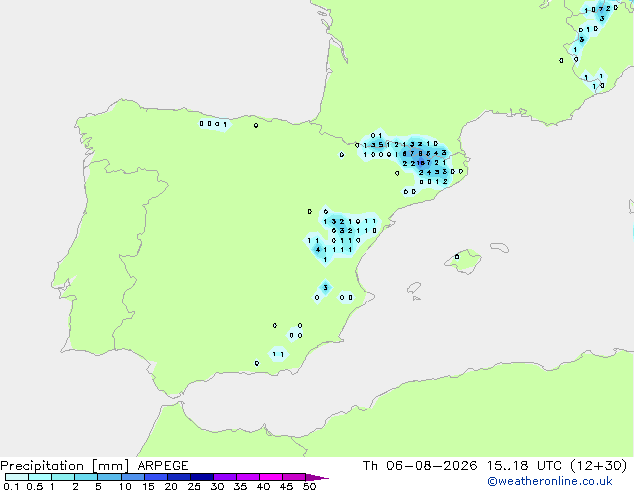Click the 'ARPEGE' model label

coord(163,466)
